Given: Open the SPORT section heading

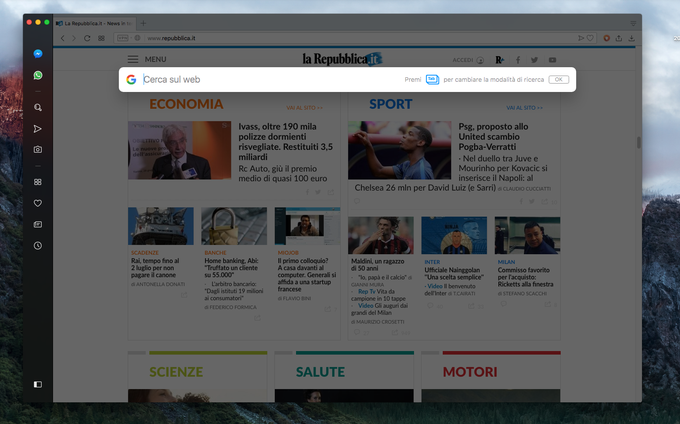Looking at the screenshot, I should (x=391, y=104).
